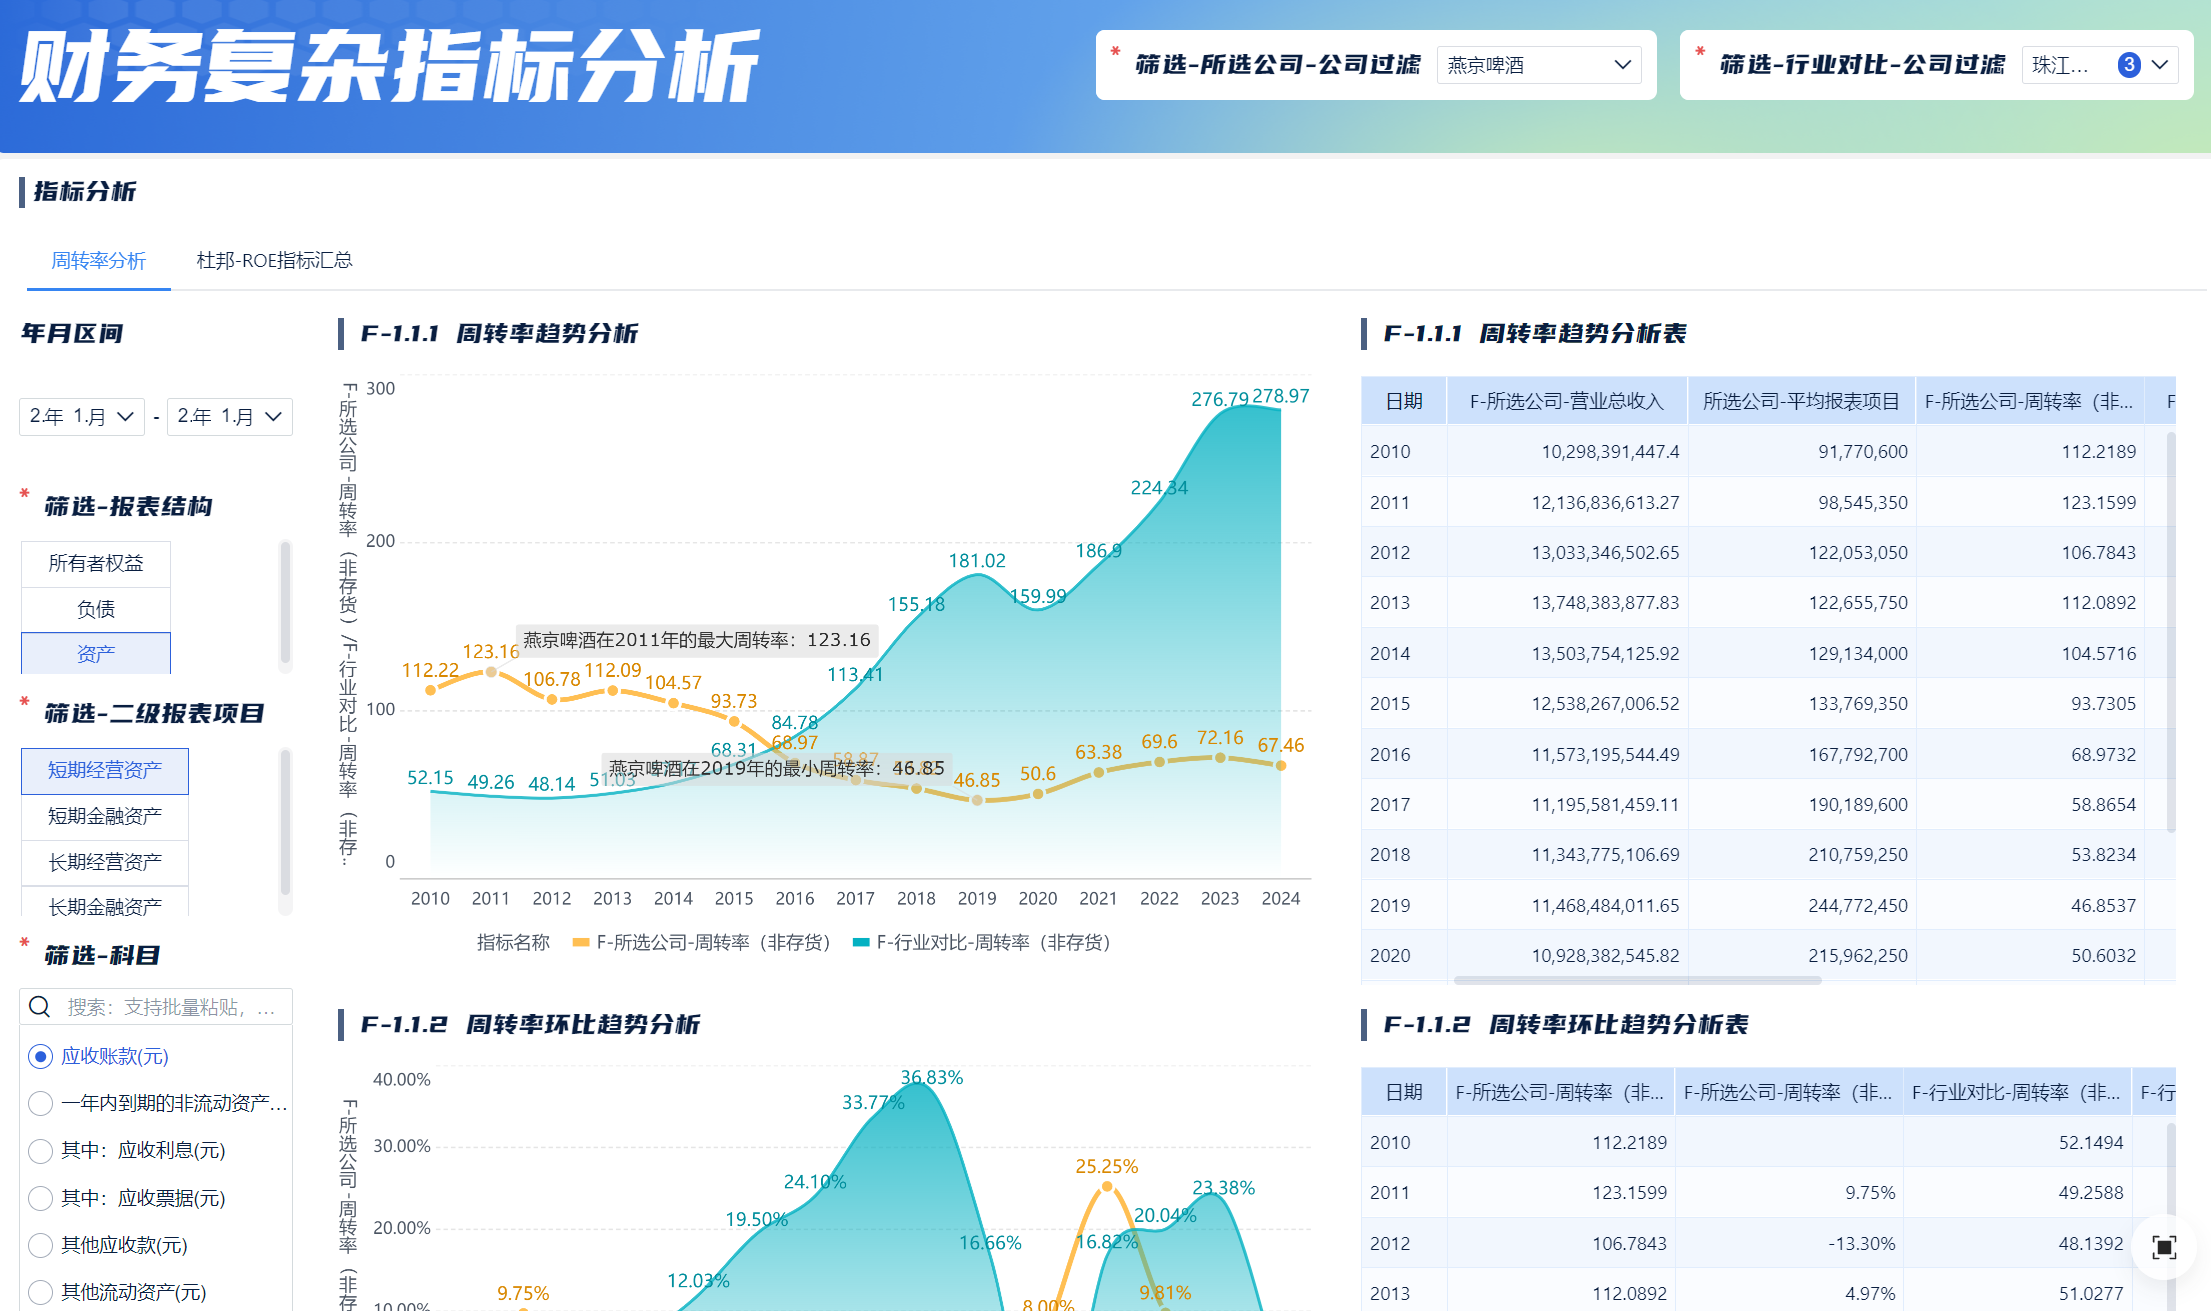The image size is (2211, 1311).
Task: Click the orange legend marker for F-所选公司-周转率
Action: 580,942
